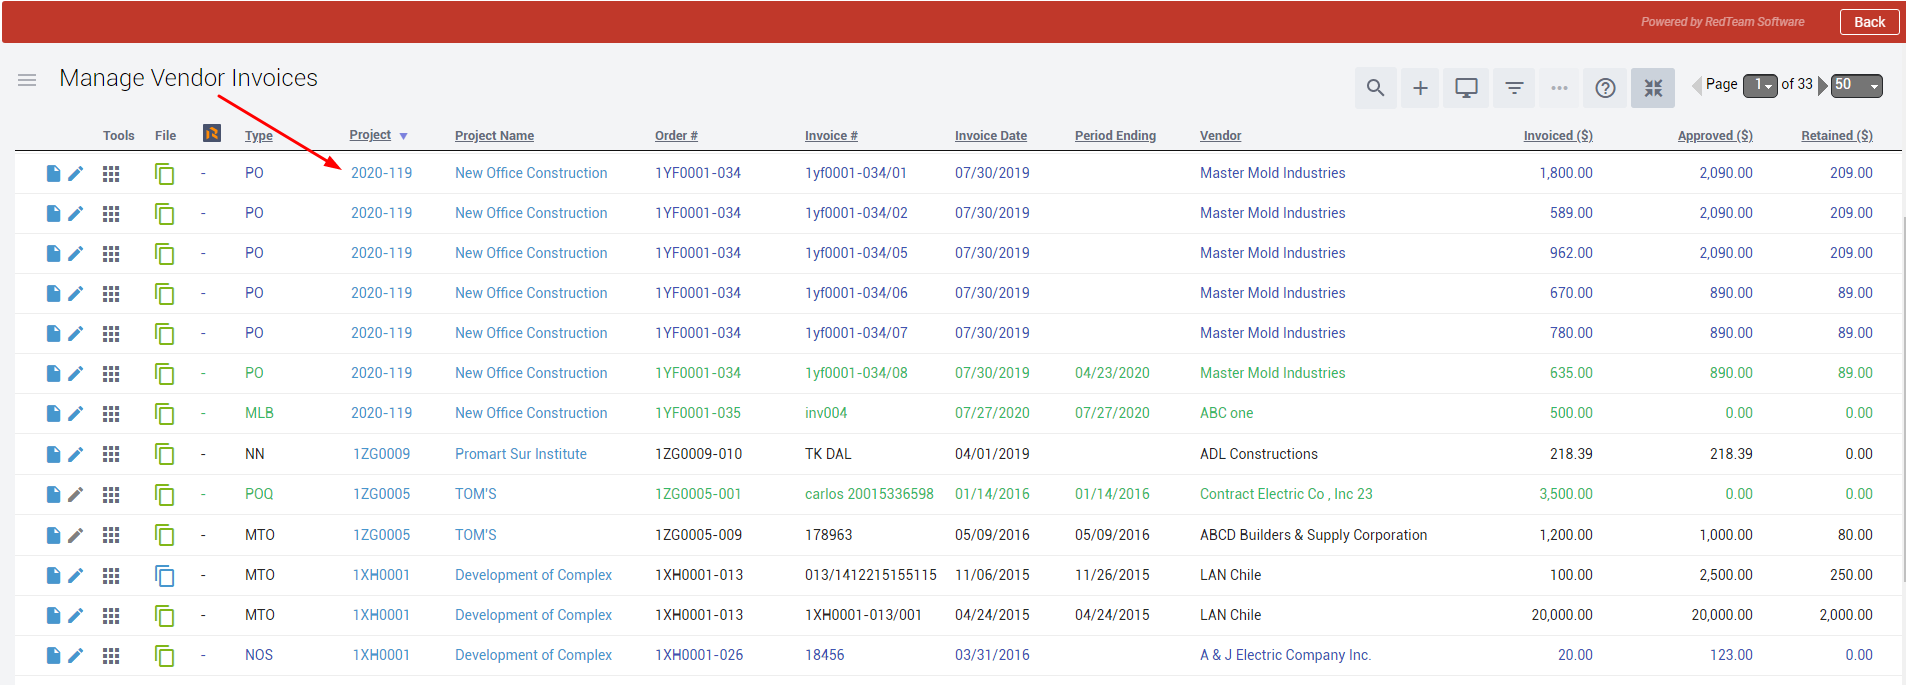Image resolution: width=1906 pixels, height=685 pixels.
Task: Click the search magnifier icon in the toolbar
Action: tap(1375, 88)
